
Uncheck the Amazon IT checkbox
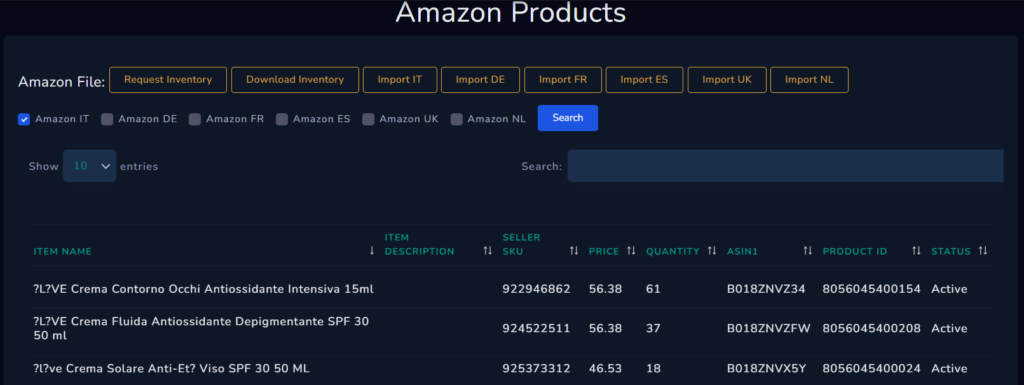pyautogui.click(x=24, y=119)
